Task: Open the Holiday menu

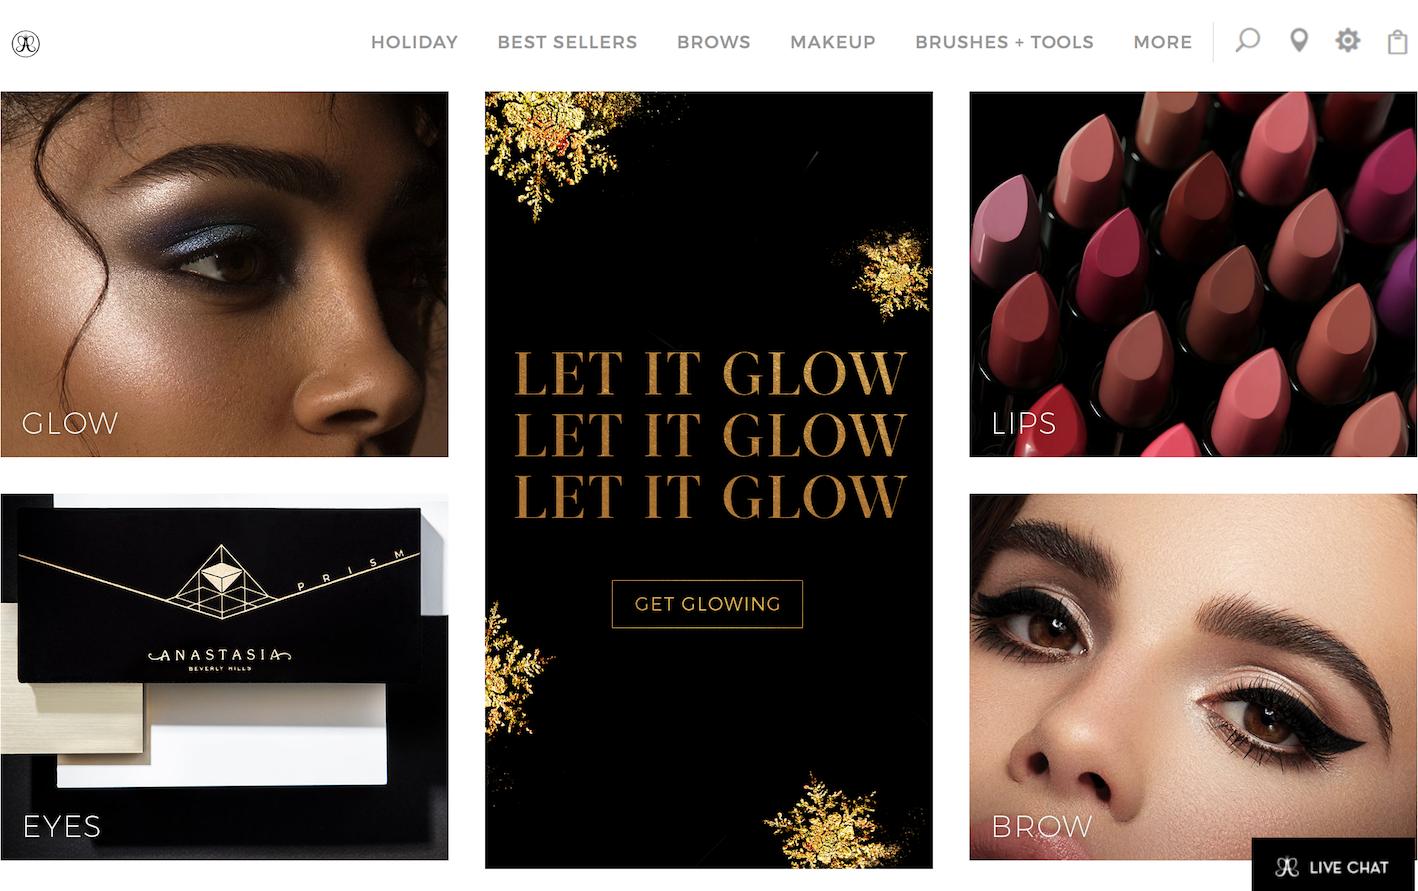Action: 414,42
